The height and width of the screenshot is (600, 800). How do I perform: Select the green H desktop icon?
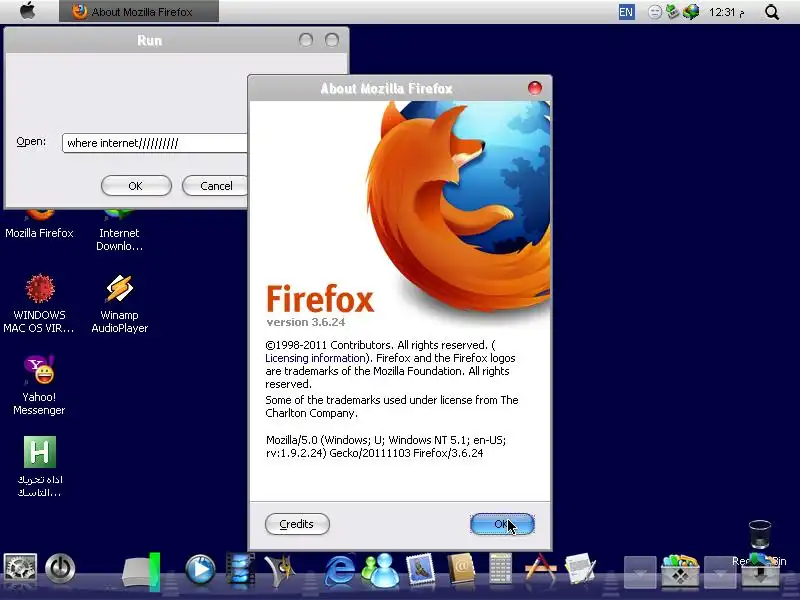39,467
